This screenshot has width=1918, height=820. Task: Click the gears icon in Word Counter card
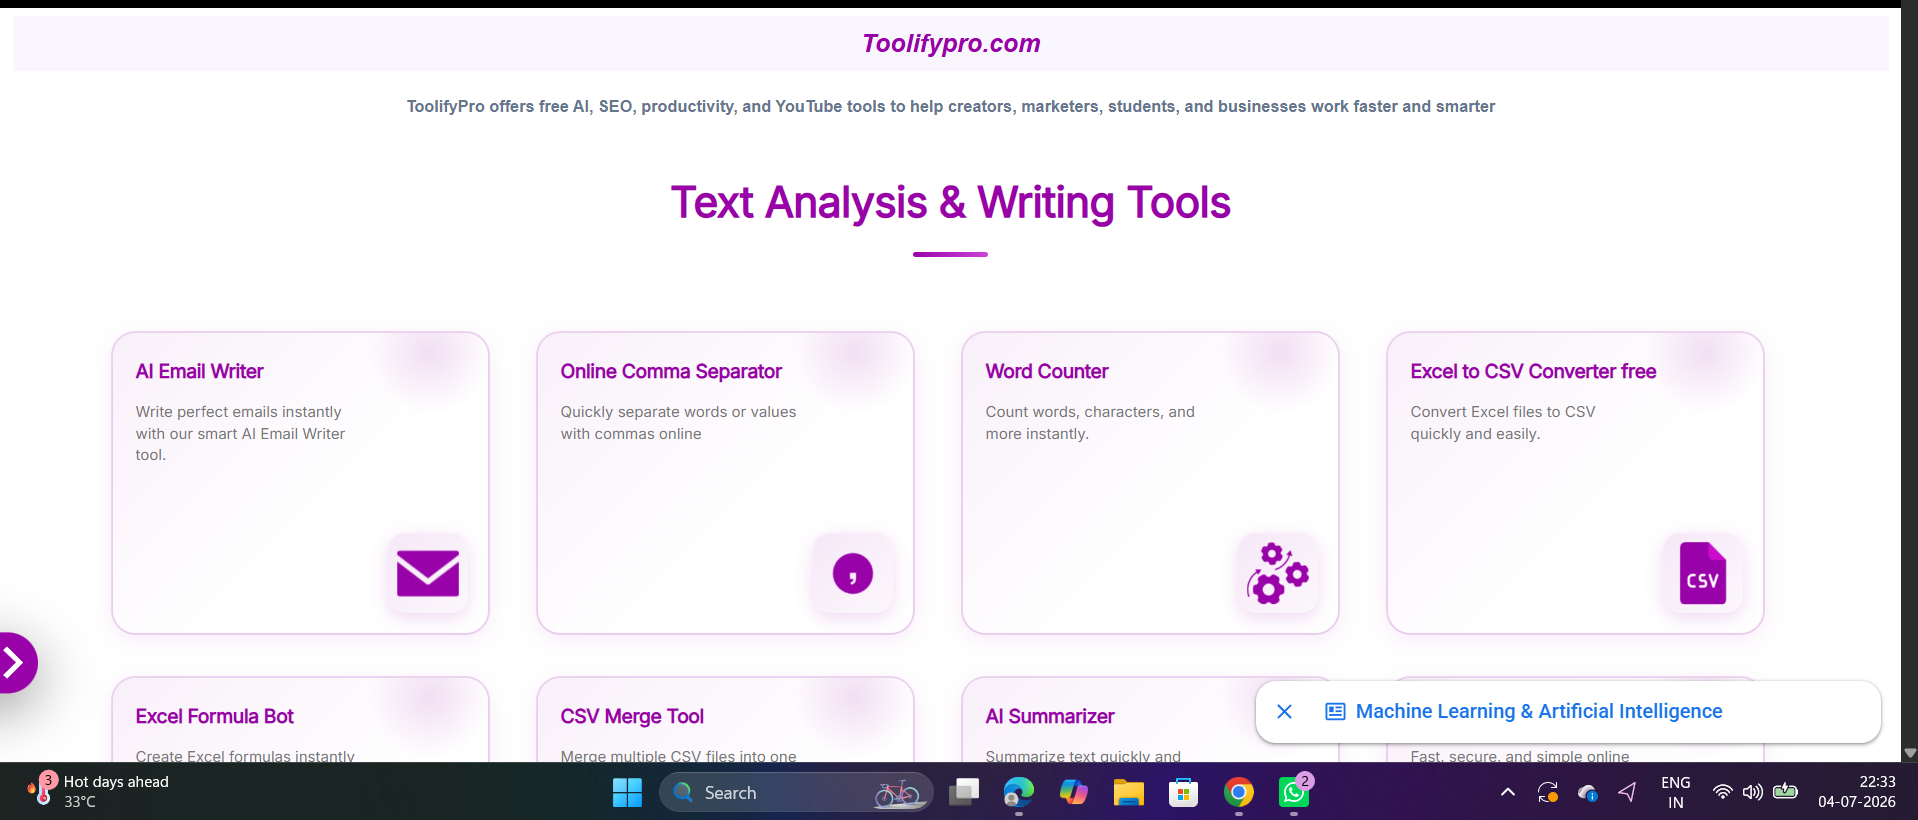1278,573
